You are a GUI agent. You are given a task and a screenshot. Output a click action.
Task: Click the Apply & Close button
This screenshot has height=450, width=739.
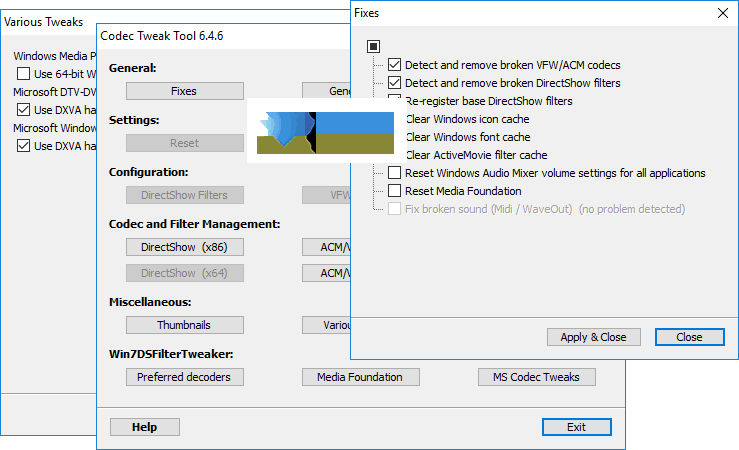coord(593,337)
